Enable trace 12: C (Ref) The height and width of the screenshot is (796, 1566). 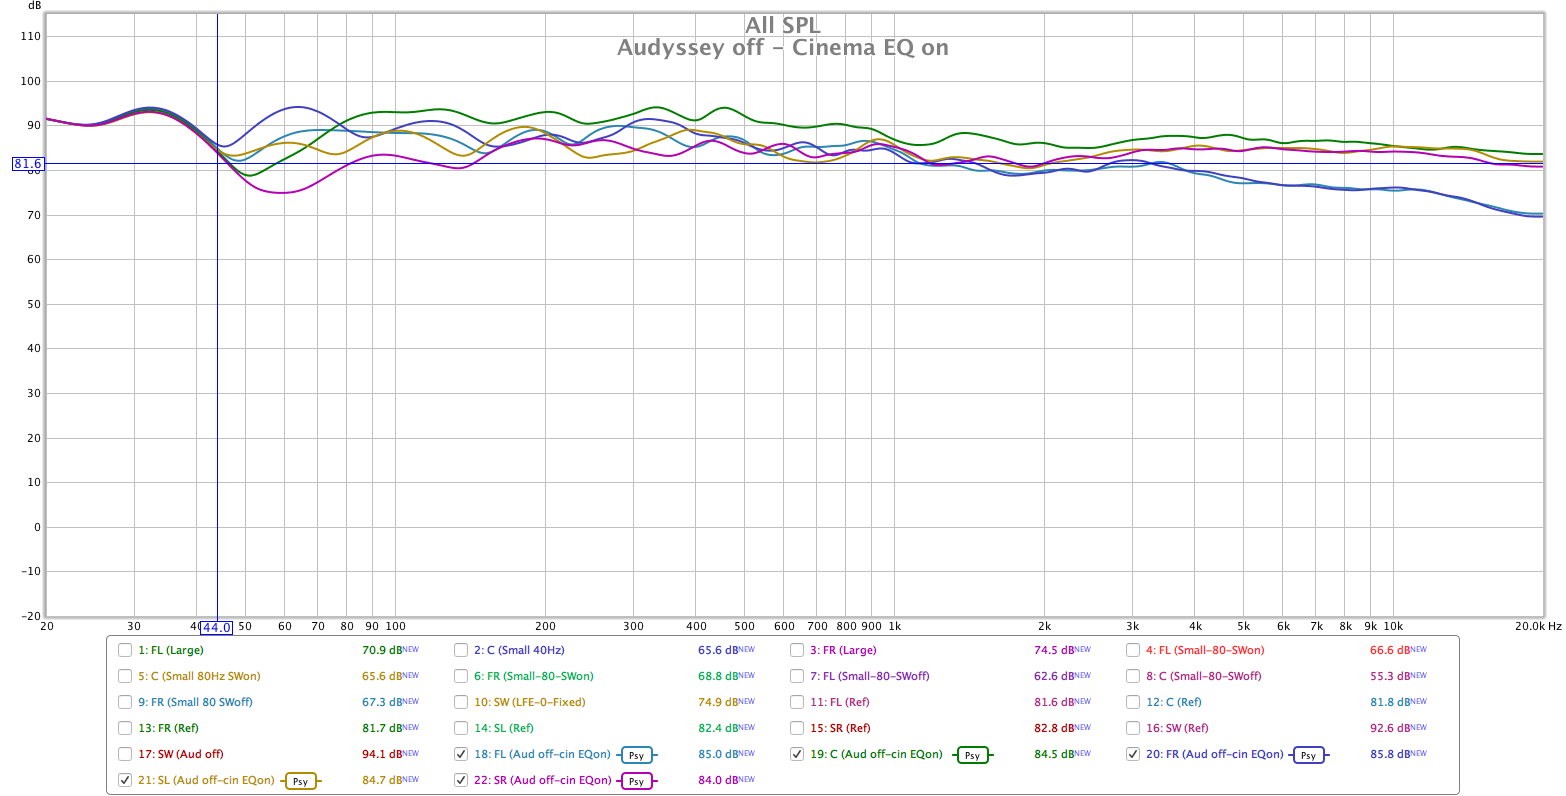(1133, 702)
